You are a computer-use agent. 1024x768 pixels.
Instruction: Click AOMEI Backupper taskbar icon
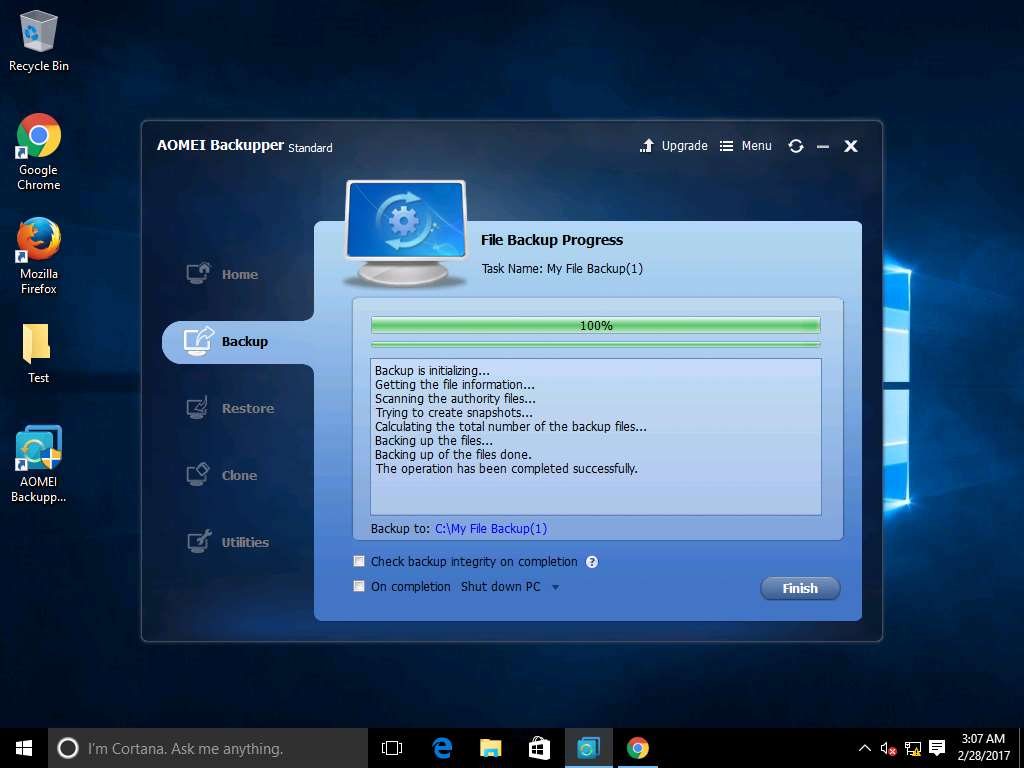pyautogui.click(x=588, y=748)
